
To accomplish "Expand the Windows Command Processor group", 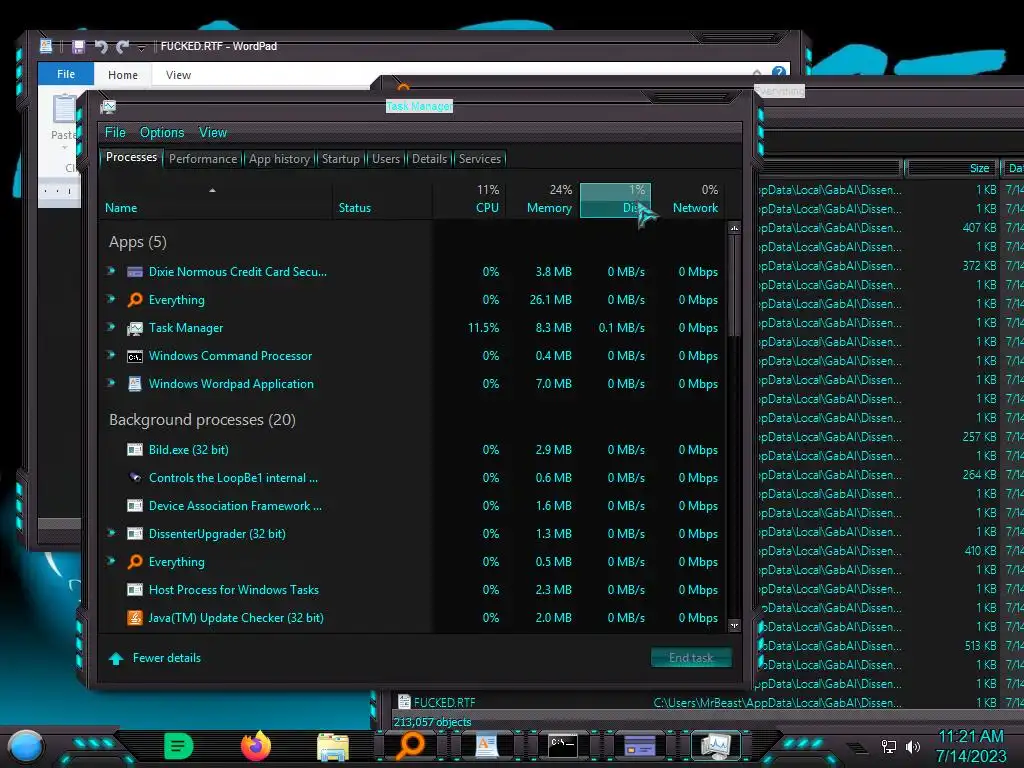I will (x=111, y=355).
